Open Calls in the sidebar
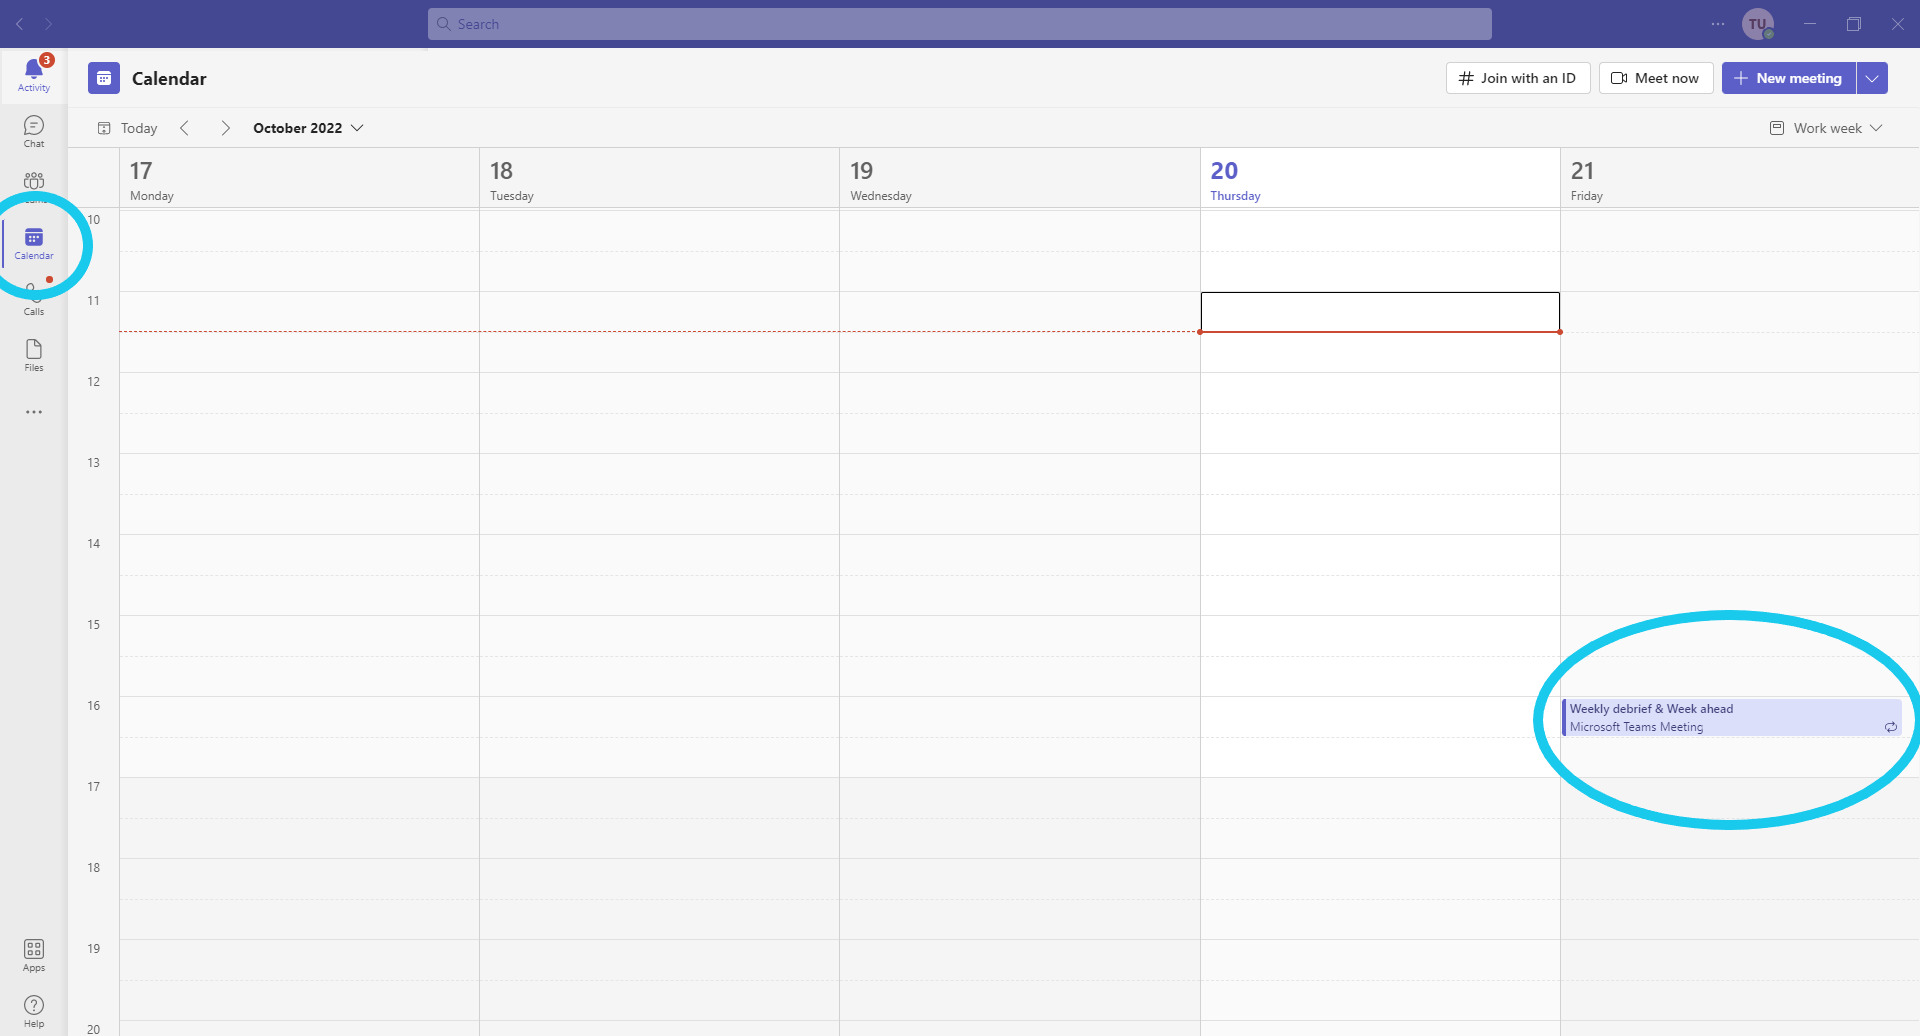This screenshot has width=1920, height=1036. click(33, 300)
